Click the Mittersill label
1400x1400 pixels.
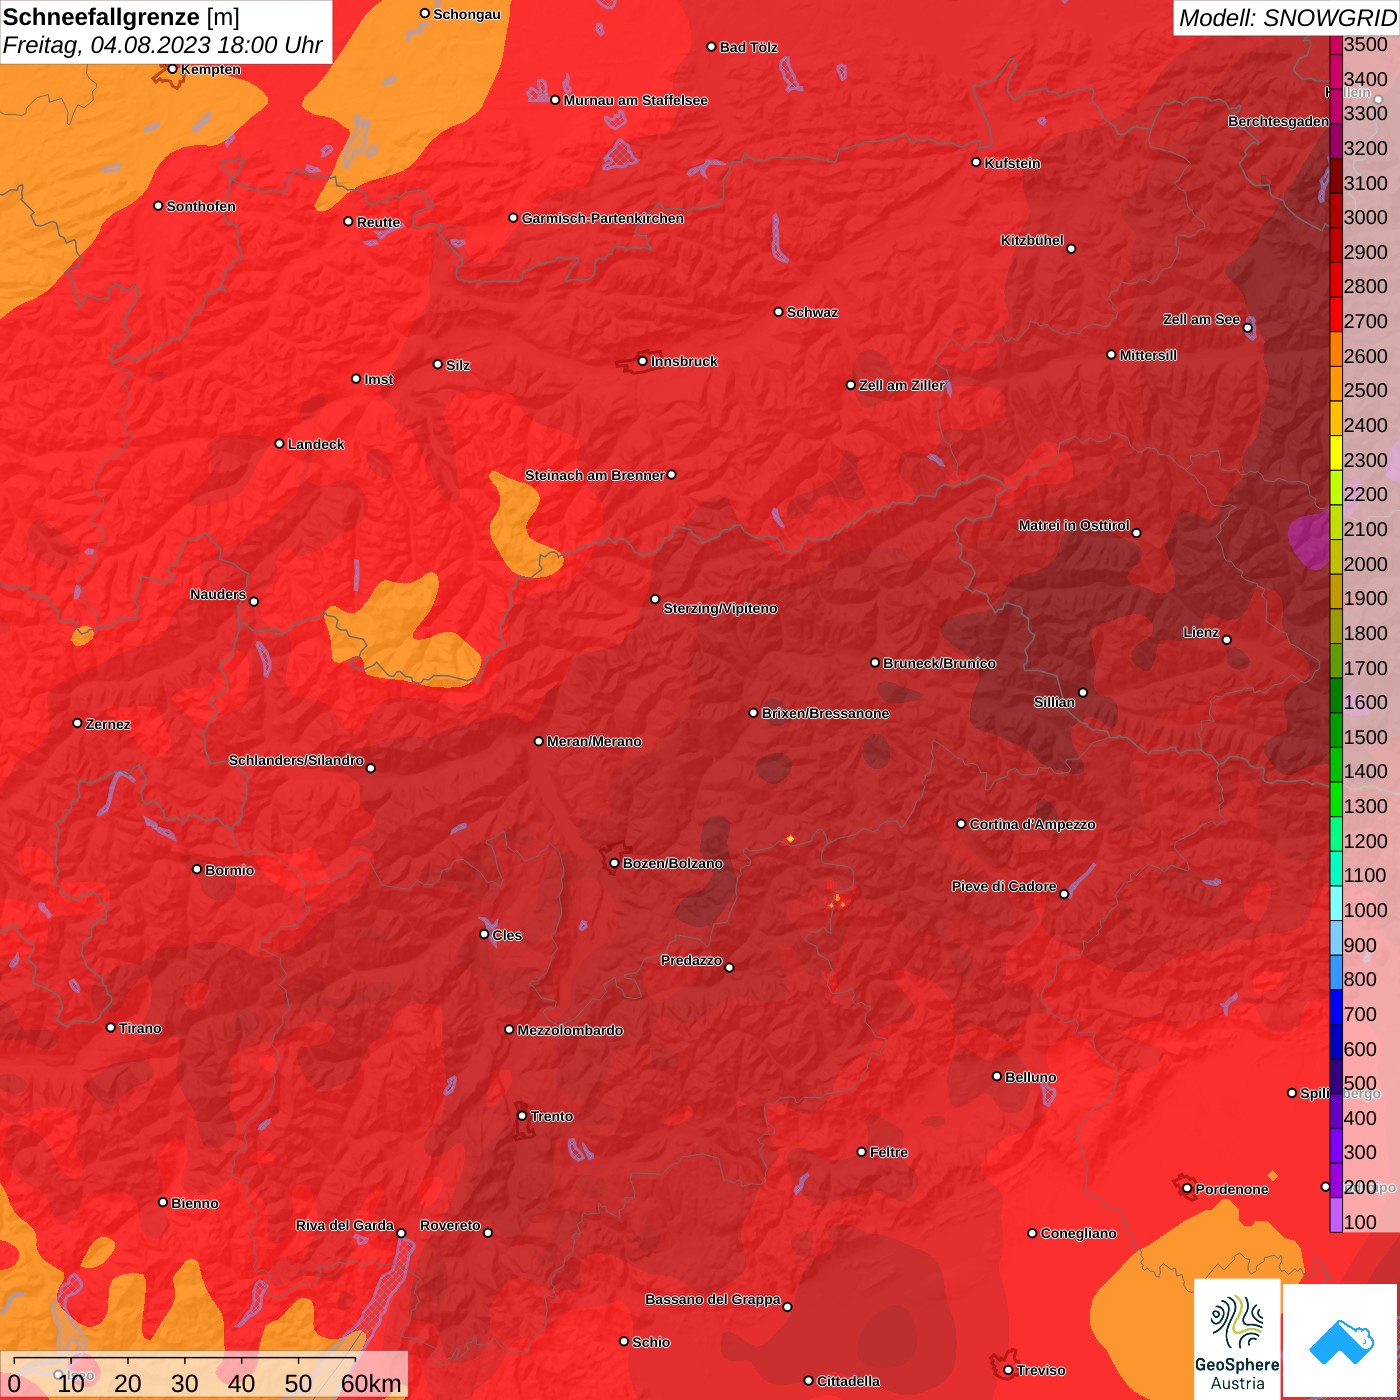pyautogui.click(x=1148, y=355)
